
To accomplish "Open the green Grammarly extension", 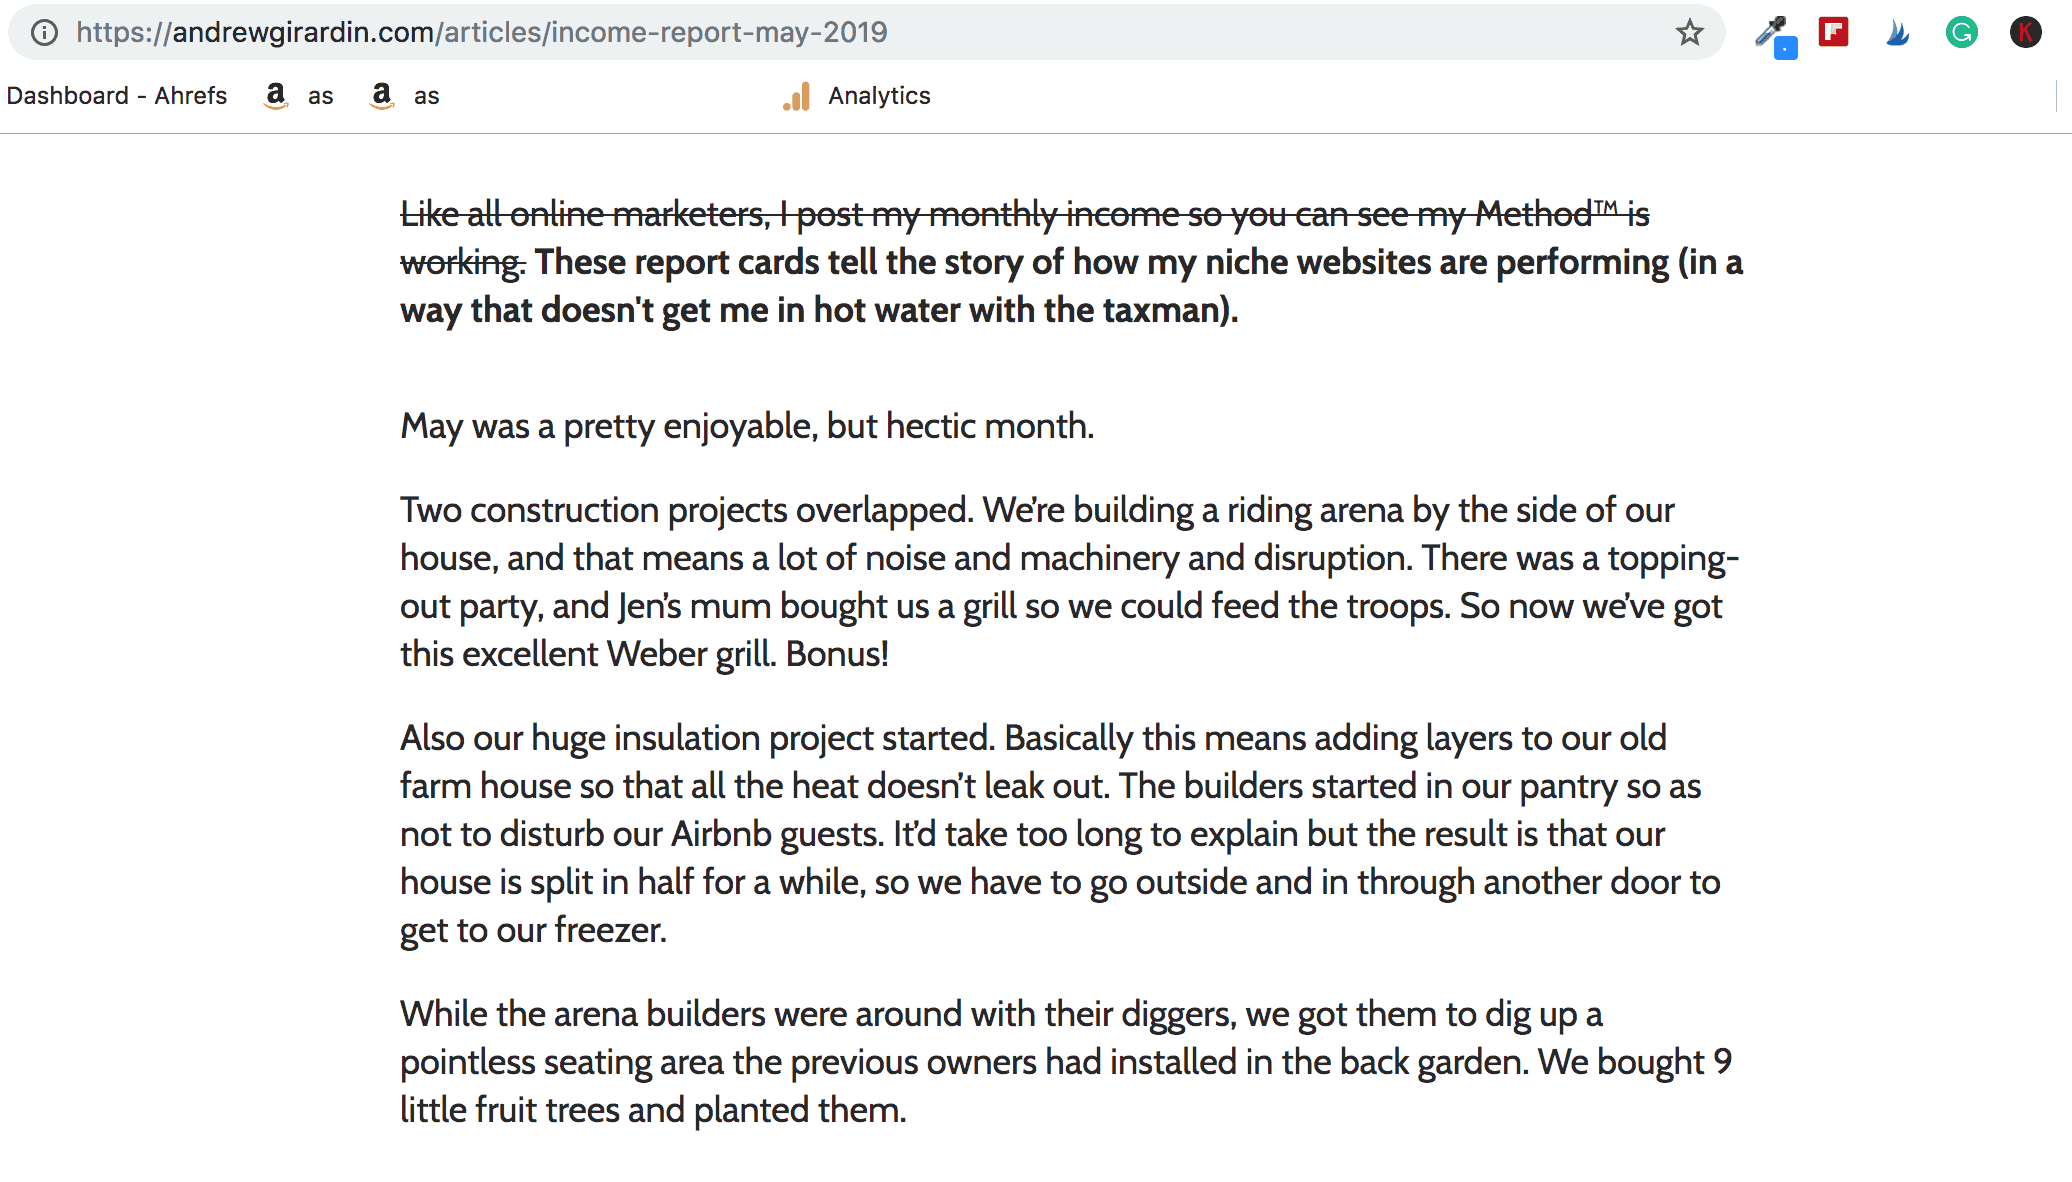I will 1961,32.
